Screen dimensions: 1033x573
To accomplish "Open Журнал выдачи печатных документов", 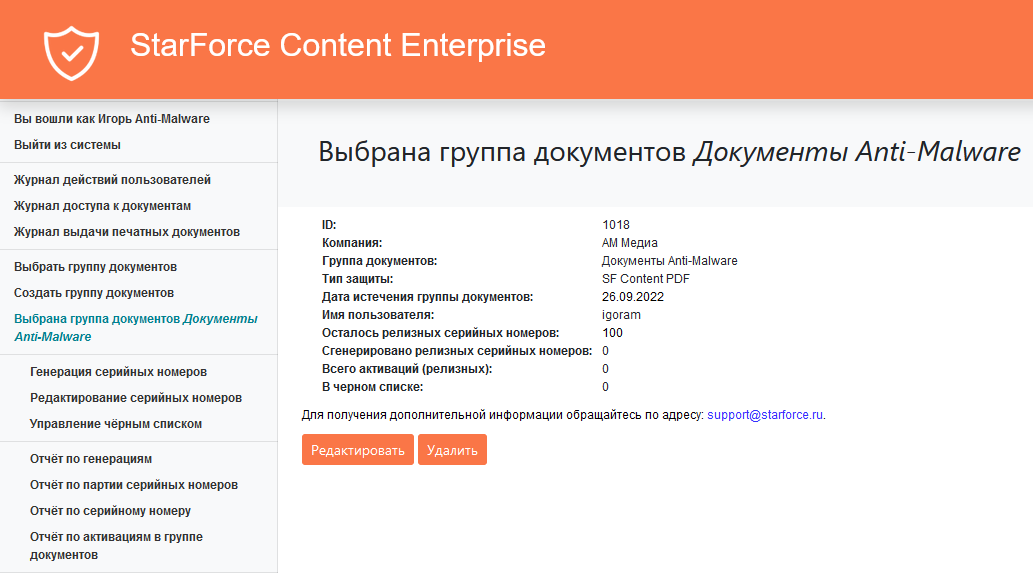I will pyautogui.click(x=126, y=232).
